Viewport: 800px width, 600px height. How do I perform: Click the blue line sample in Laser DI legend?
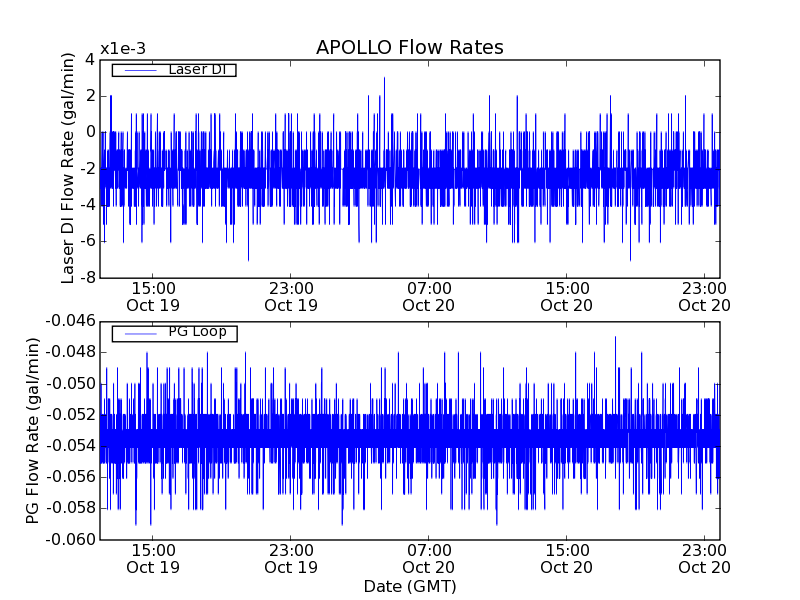pyautogui.click(x=138, y=70)
